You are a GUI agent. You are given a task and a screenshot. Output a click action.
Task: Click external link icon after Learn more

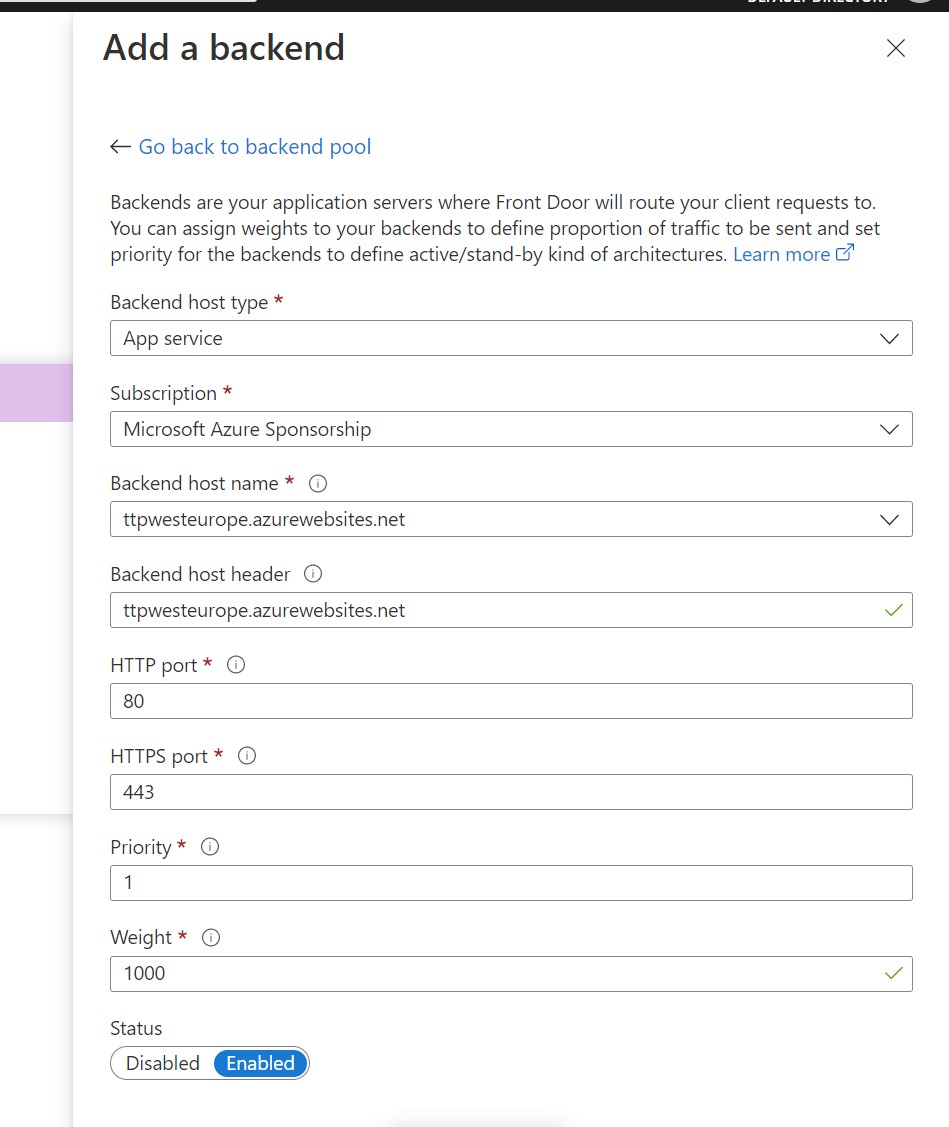point(845,254)
